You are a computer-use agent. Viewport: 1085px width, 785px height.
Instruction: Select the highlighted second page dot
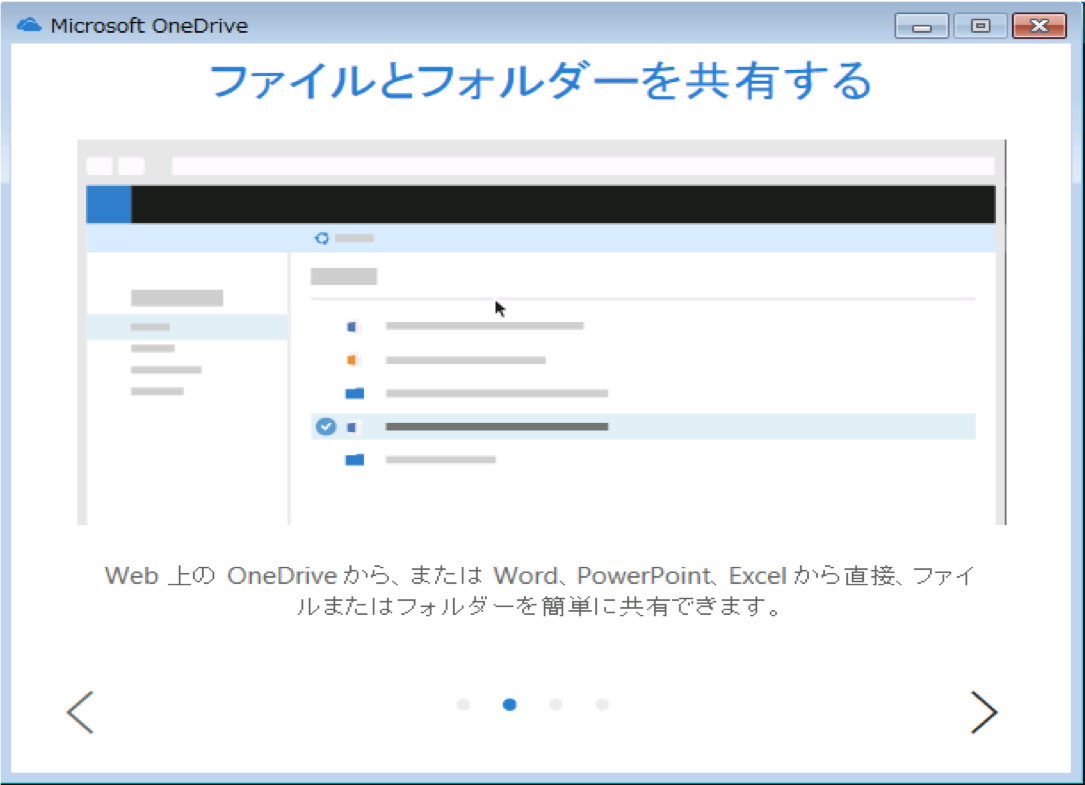click(x=510, y=705)
